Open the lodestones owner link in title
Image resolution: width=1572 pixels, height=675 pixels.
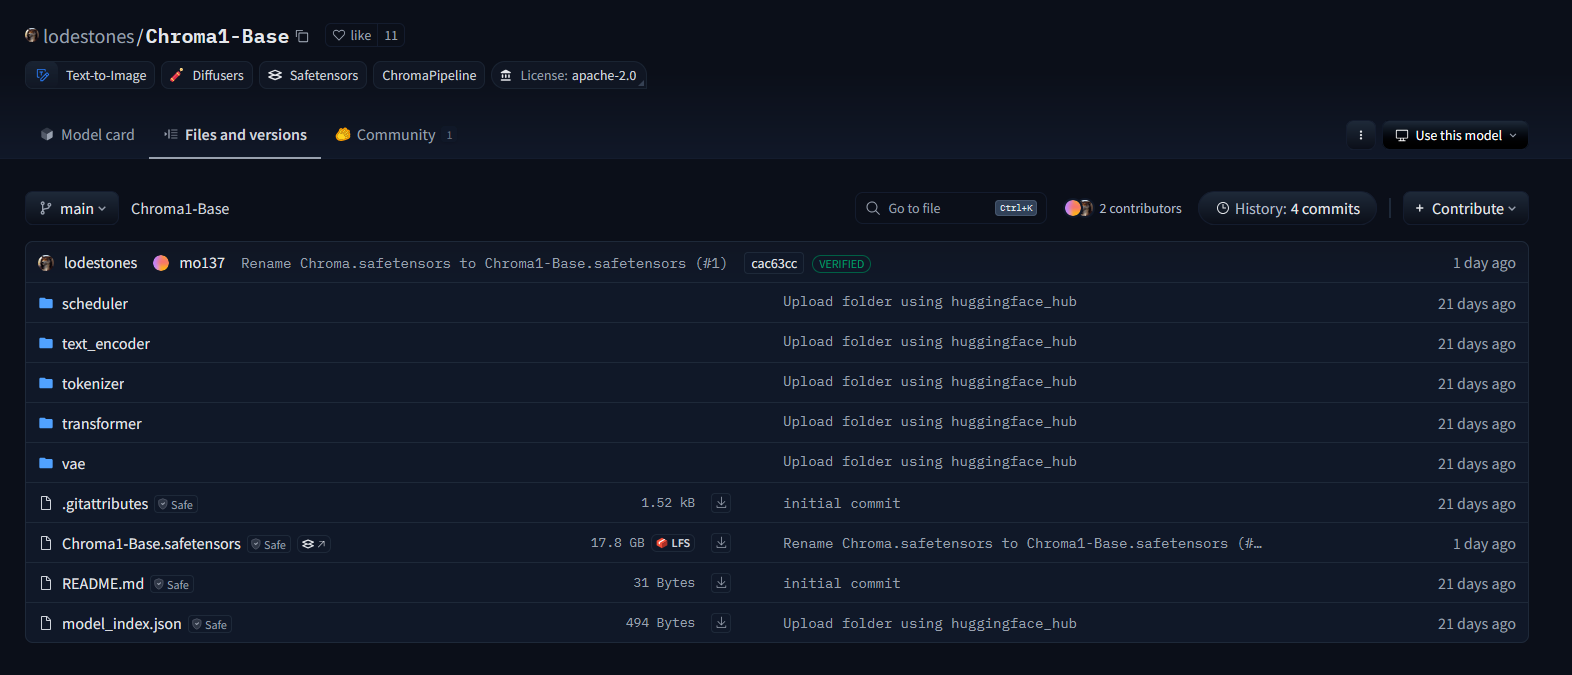[x=89, y=36]
